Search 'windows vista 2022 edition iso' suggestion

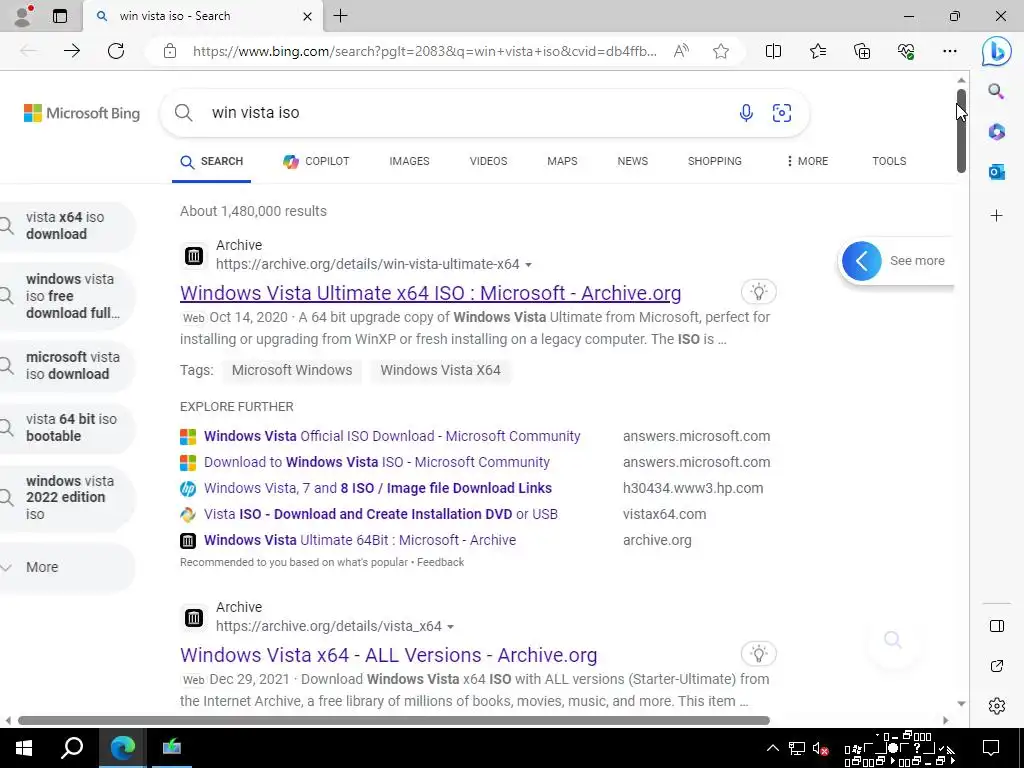click(65, 498)
